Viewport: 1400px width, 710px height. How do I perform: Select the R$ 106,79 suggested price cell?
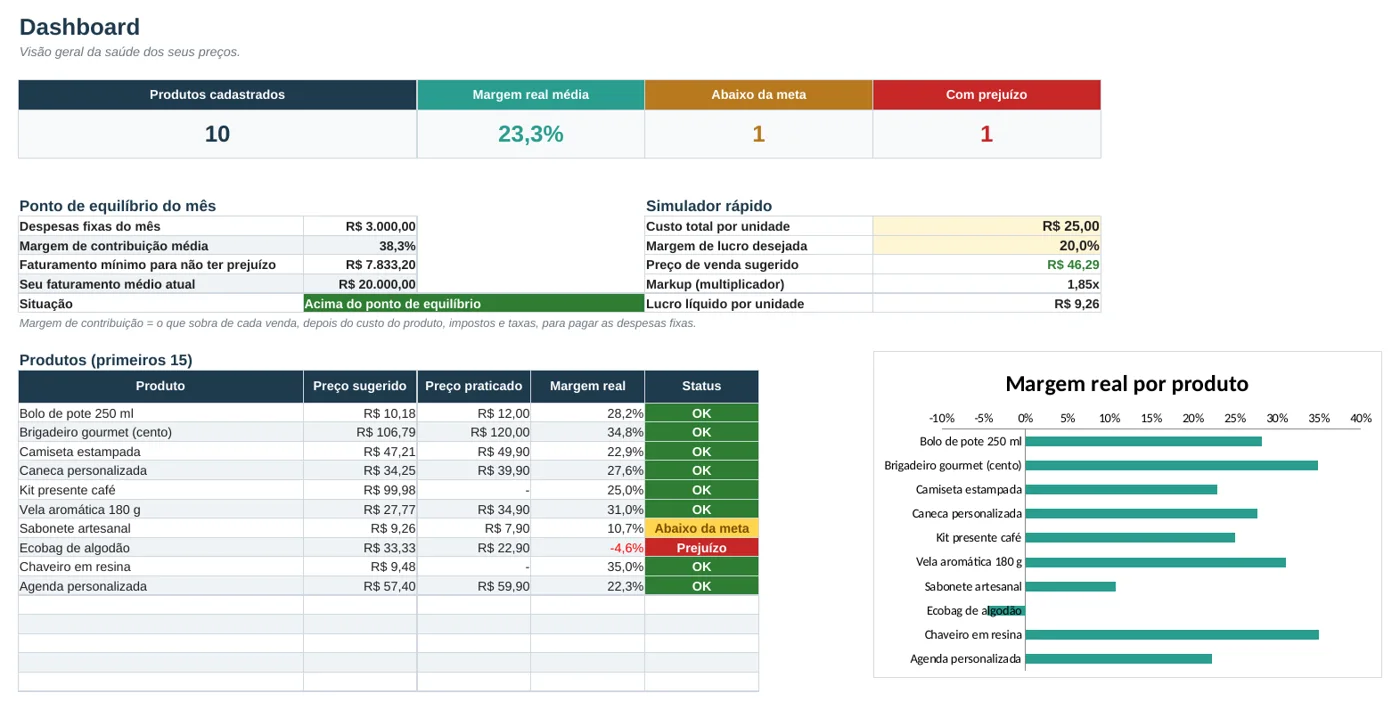pos(360,432)
